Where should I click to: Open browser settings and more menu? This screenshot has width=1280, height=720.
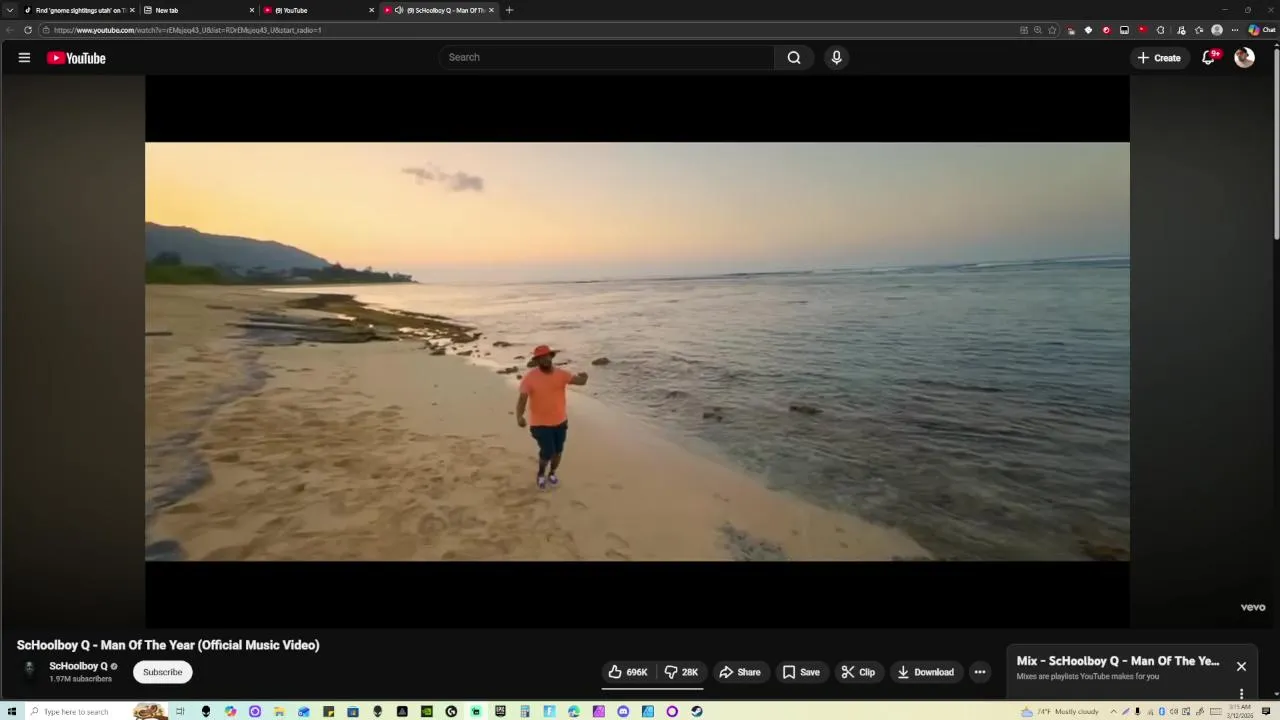click(1235, 30)
